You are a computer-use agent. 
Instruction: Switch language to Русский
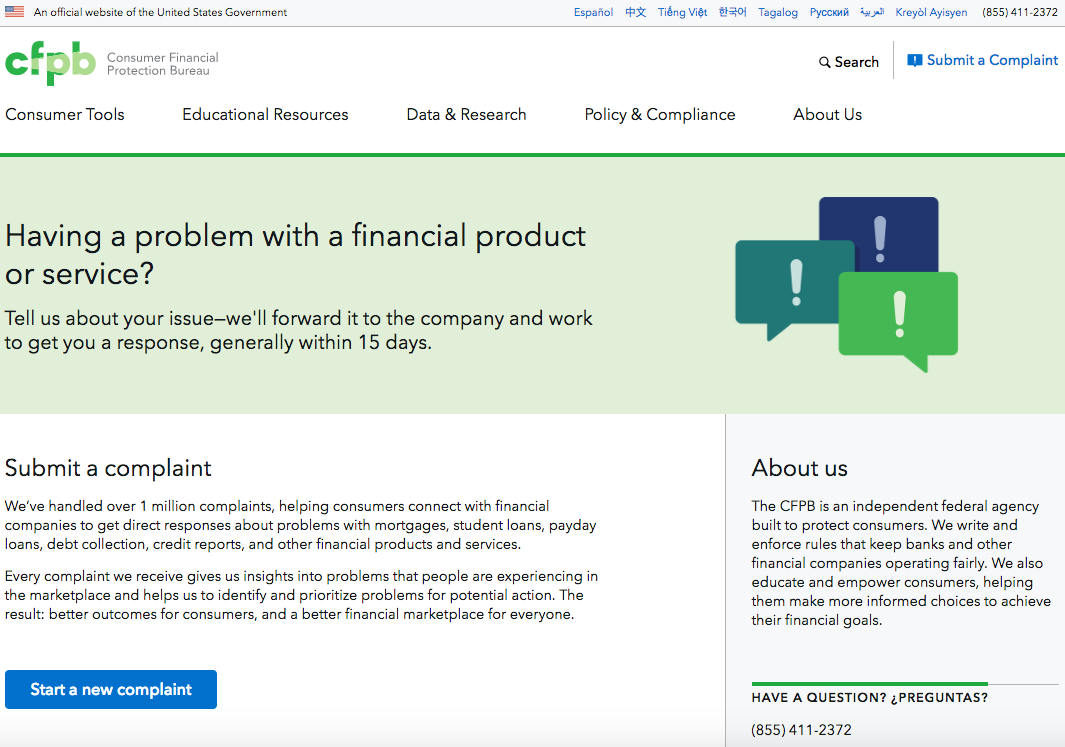[829, 12]
